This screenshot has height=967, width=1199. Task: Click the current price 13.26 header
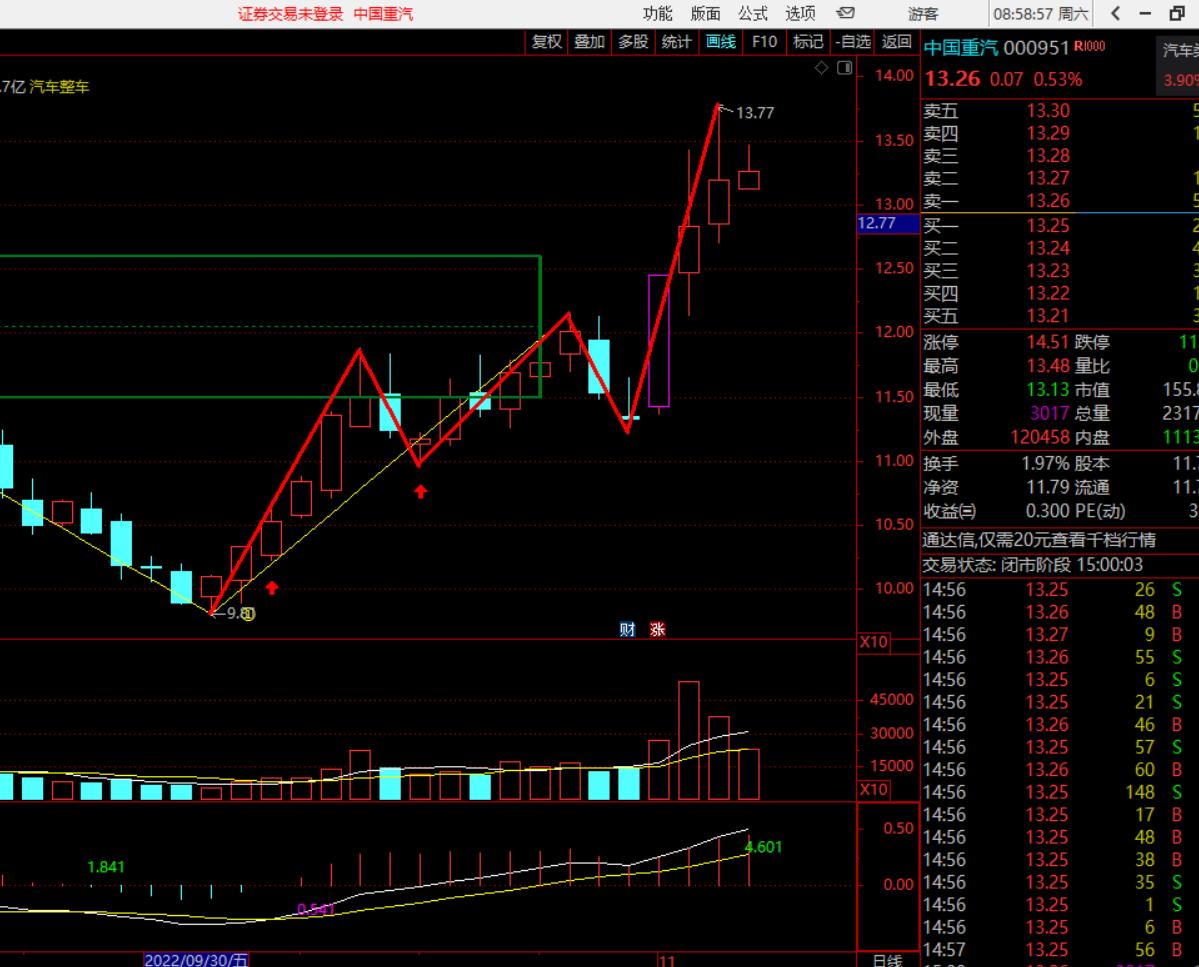(952, 79)
